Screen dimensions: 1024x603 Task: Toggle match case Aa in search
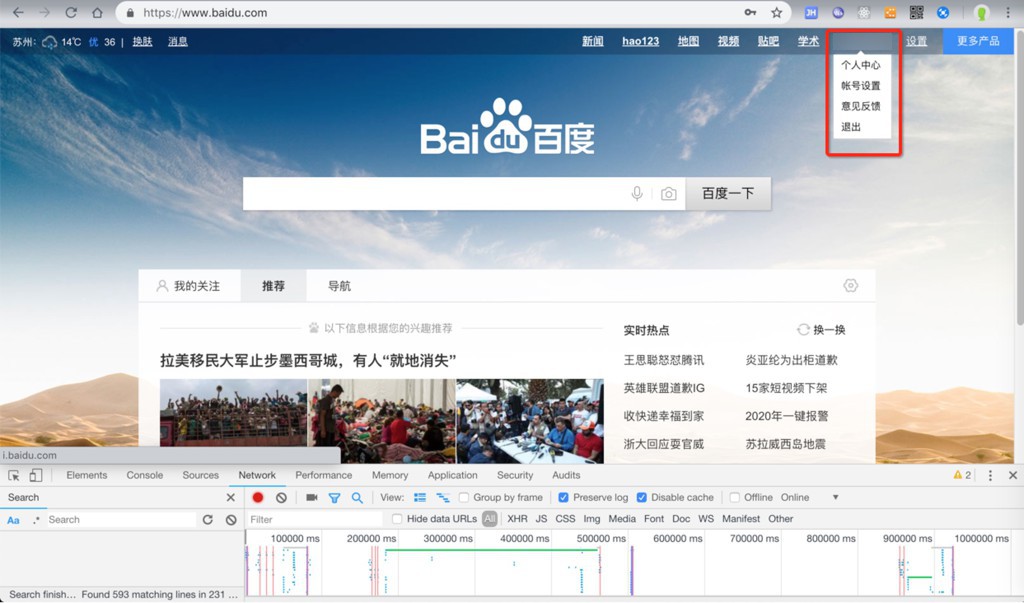pyautogui.click(x=13, y=520)
